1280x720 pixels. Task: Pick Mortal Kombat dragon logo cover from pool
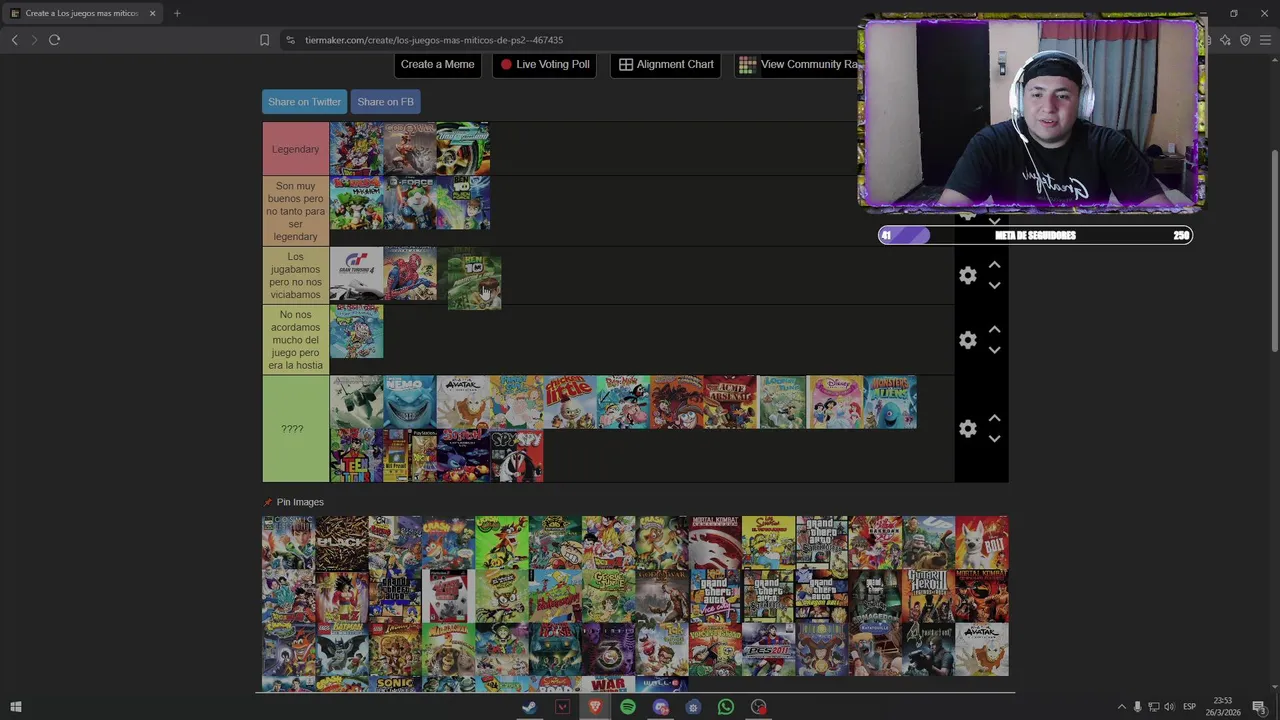(715, 542)
